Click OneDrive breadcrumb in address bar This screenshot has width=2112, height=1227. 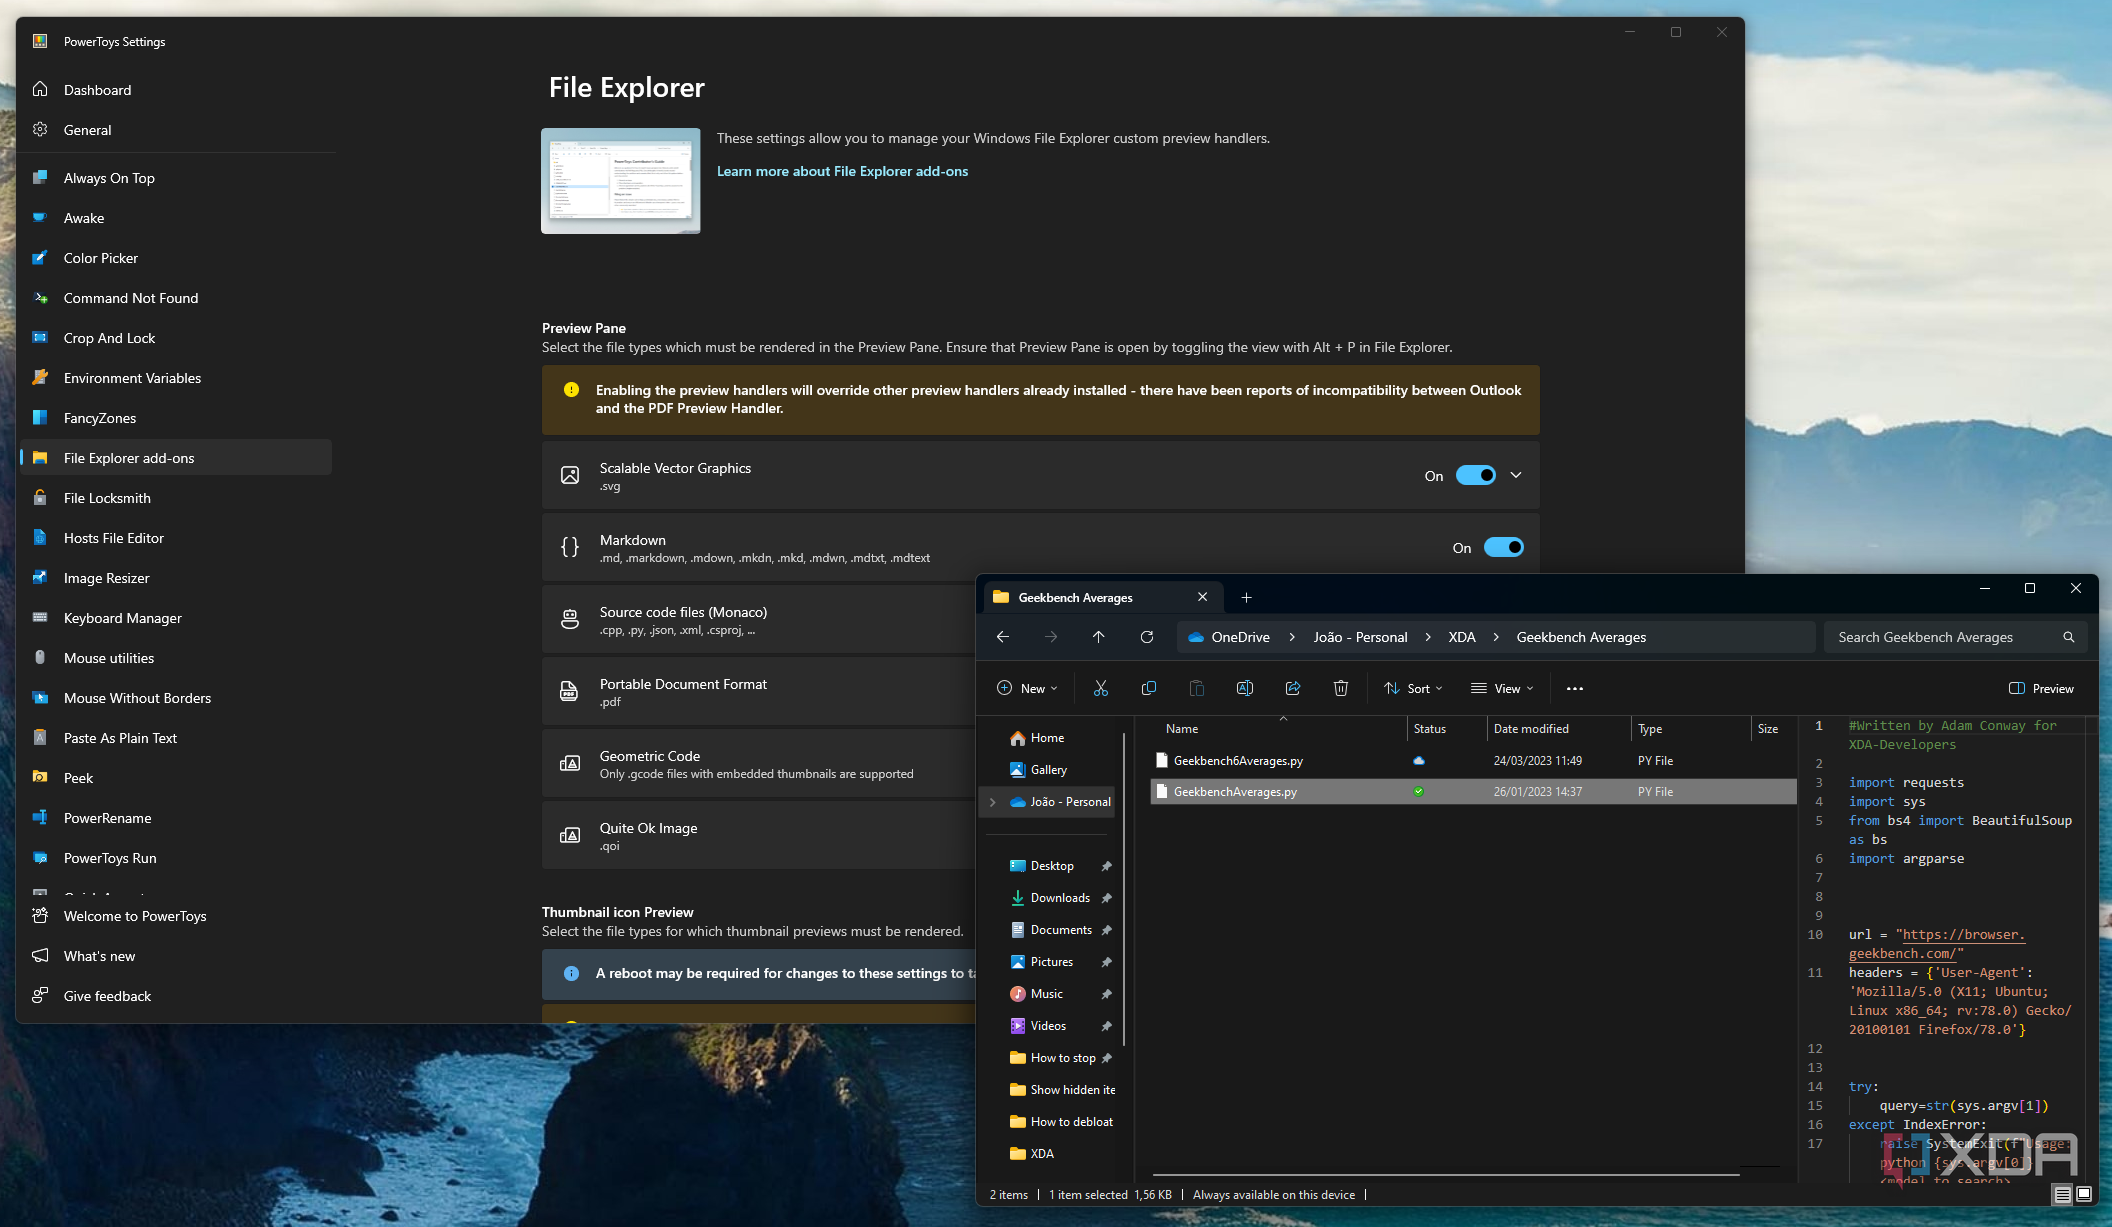pyautogui.click(x=1240, y=637)
